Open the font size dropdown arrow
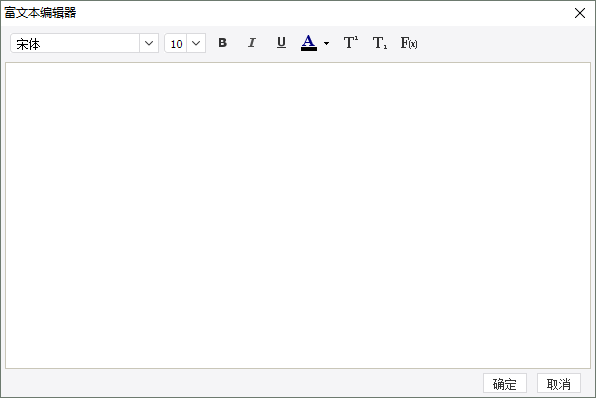 pyautogui.click(x=196, y=43)
